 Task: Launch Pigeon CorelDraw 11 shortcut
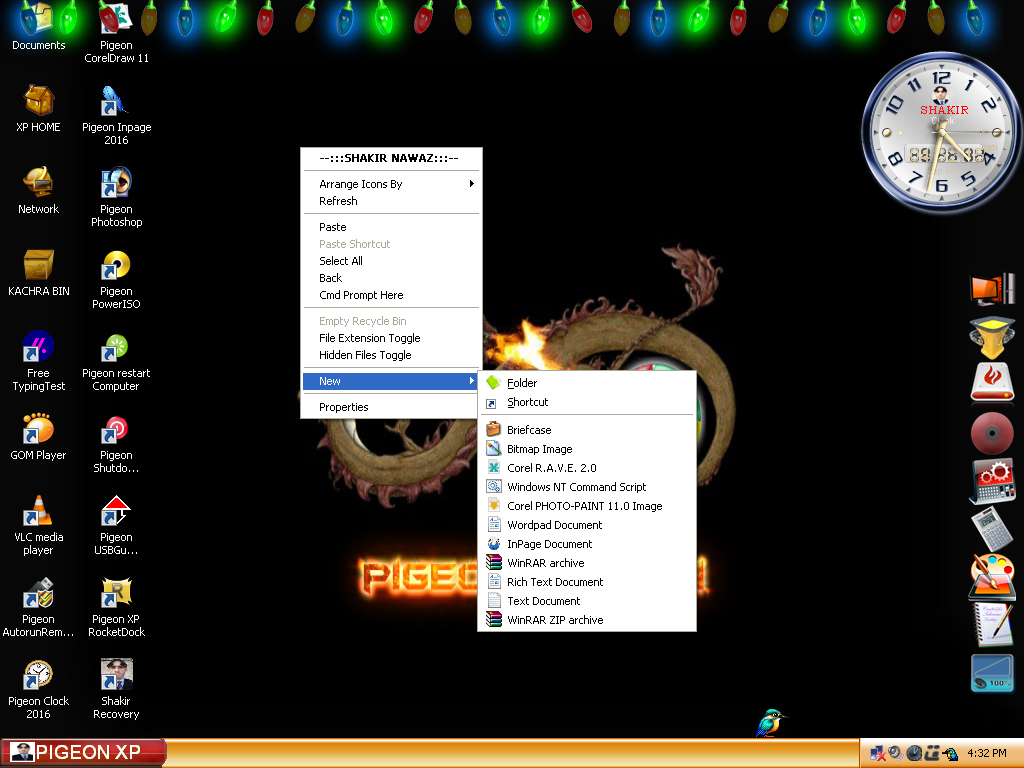pos(116,33)
